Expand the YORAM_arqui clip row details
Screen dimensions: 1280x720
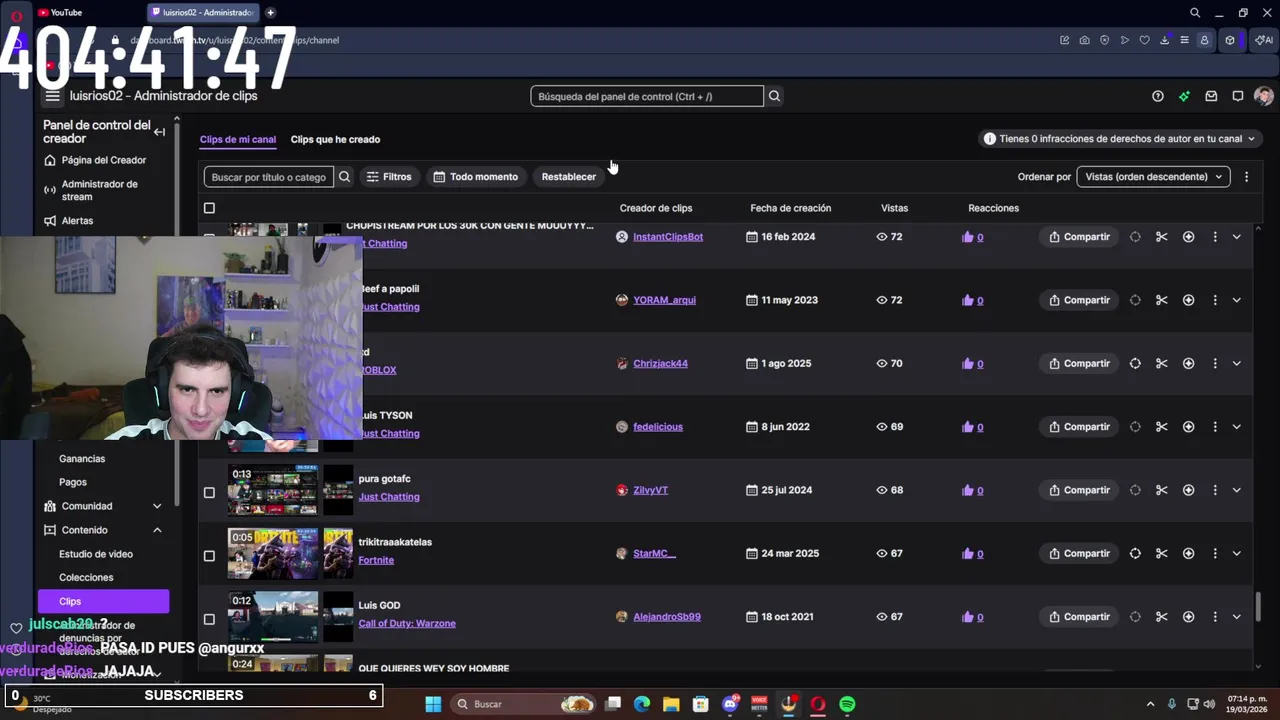tap(1237, 300)
